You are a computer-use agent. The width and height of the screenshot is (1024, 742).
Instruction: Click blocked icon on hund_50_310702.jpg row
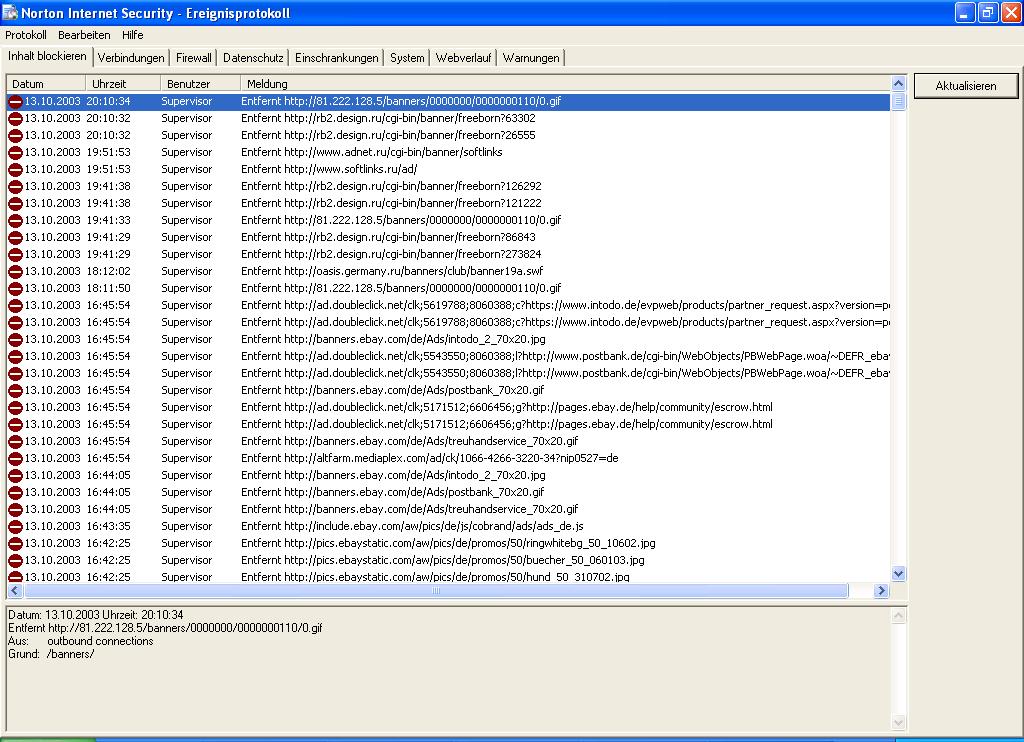click(15, 577)
